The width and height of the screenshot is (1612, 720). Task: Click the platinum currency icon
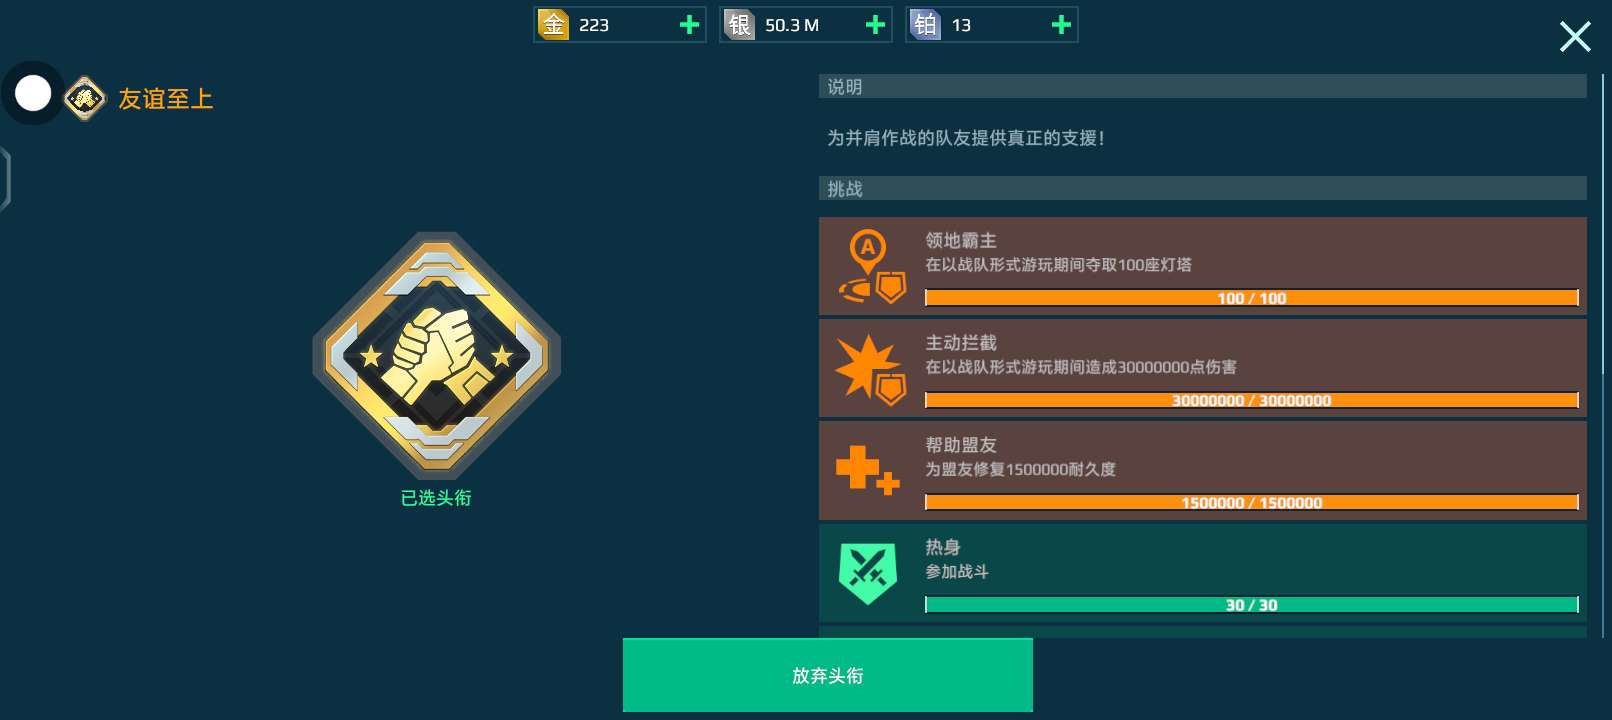(x=925, y=24)
